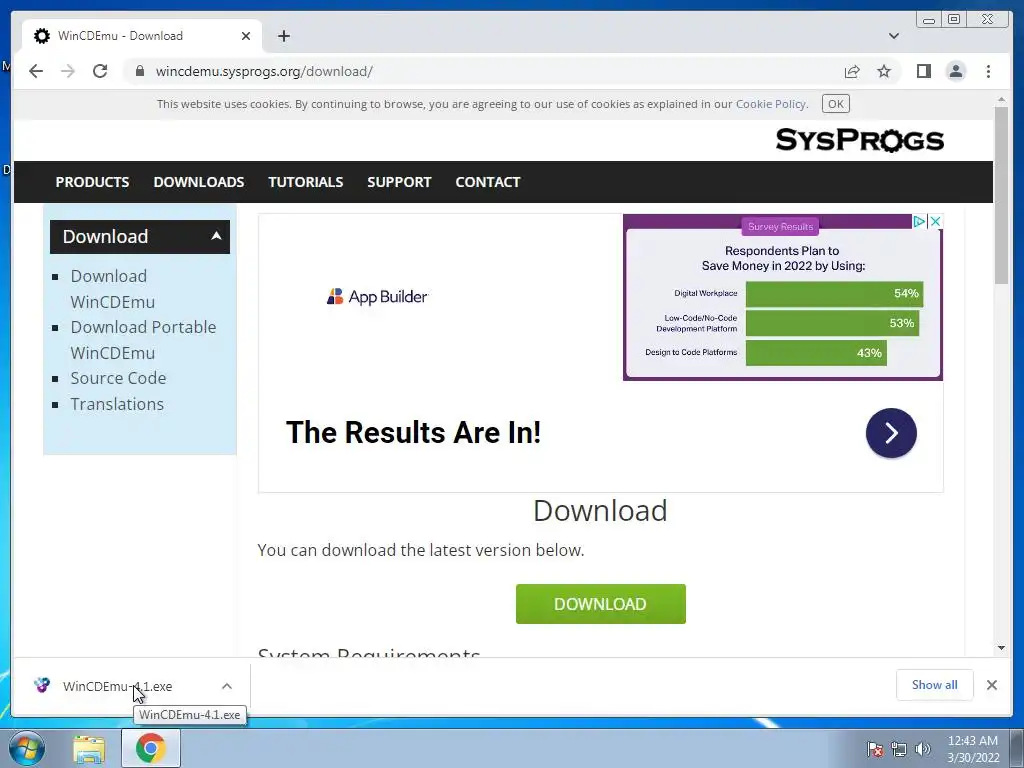Click the lock icon in the address bar

click(139, 71)
